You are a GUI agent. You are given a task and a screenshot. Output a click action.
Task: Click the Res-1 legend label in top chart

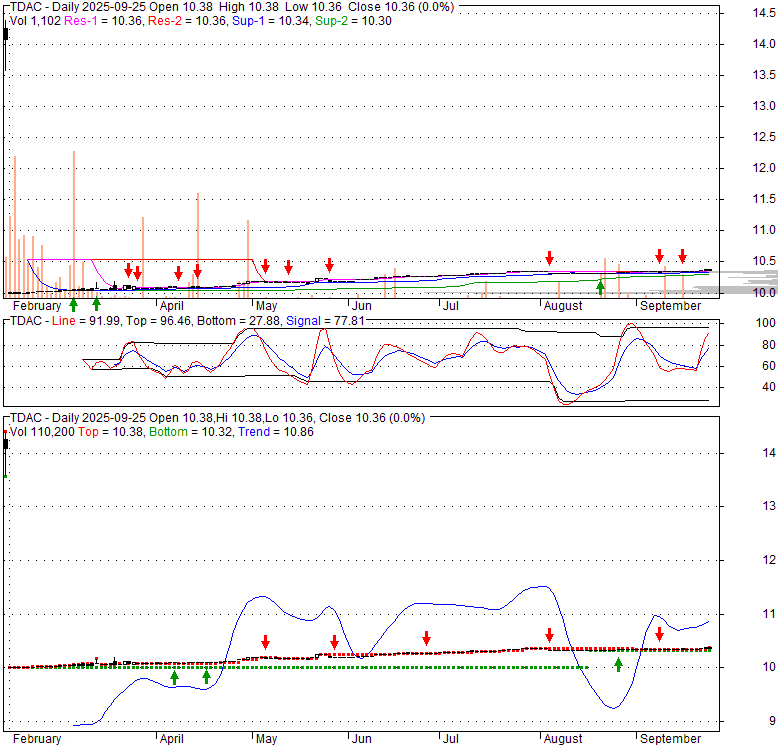point(81,21)
